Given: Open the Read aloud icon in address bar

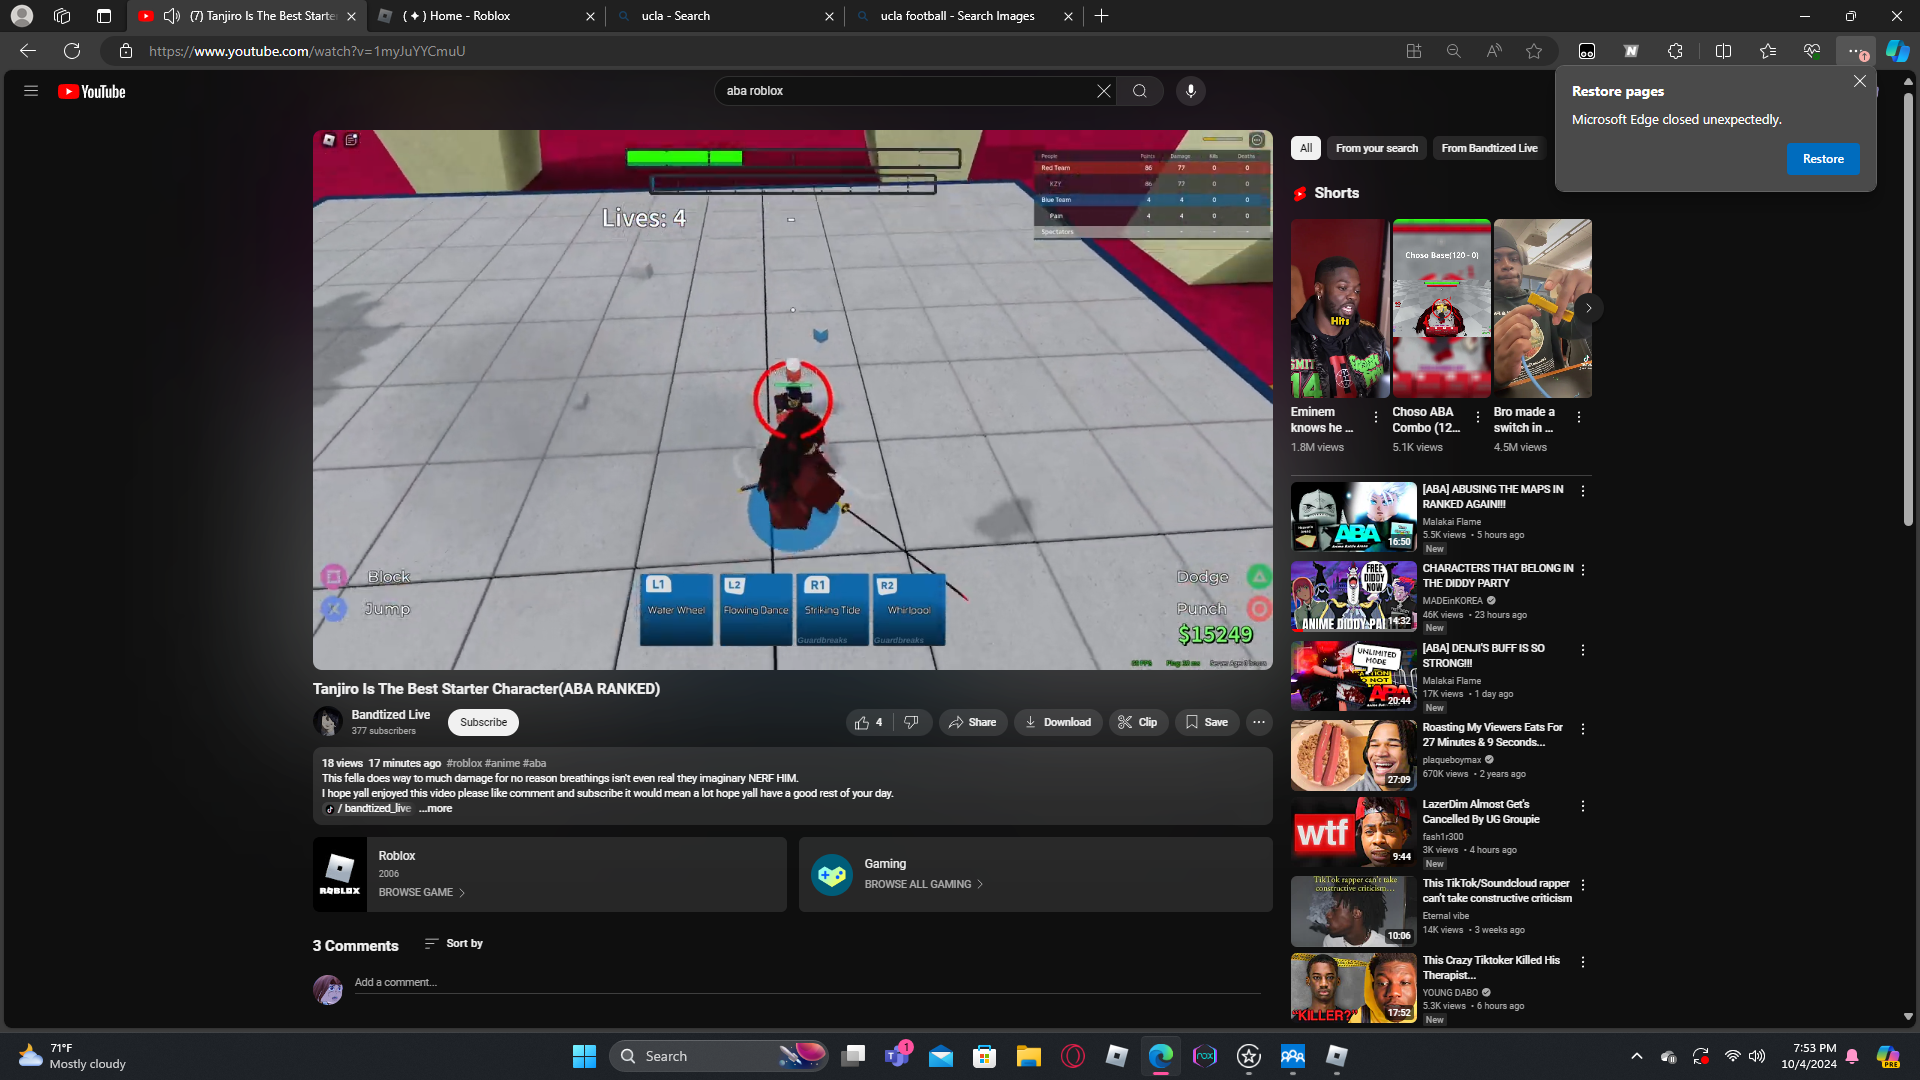Looking at the screenshot, I should tap(1494, 51).
